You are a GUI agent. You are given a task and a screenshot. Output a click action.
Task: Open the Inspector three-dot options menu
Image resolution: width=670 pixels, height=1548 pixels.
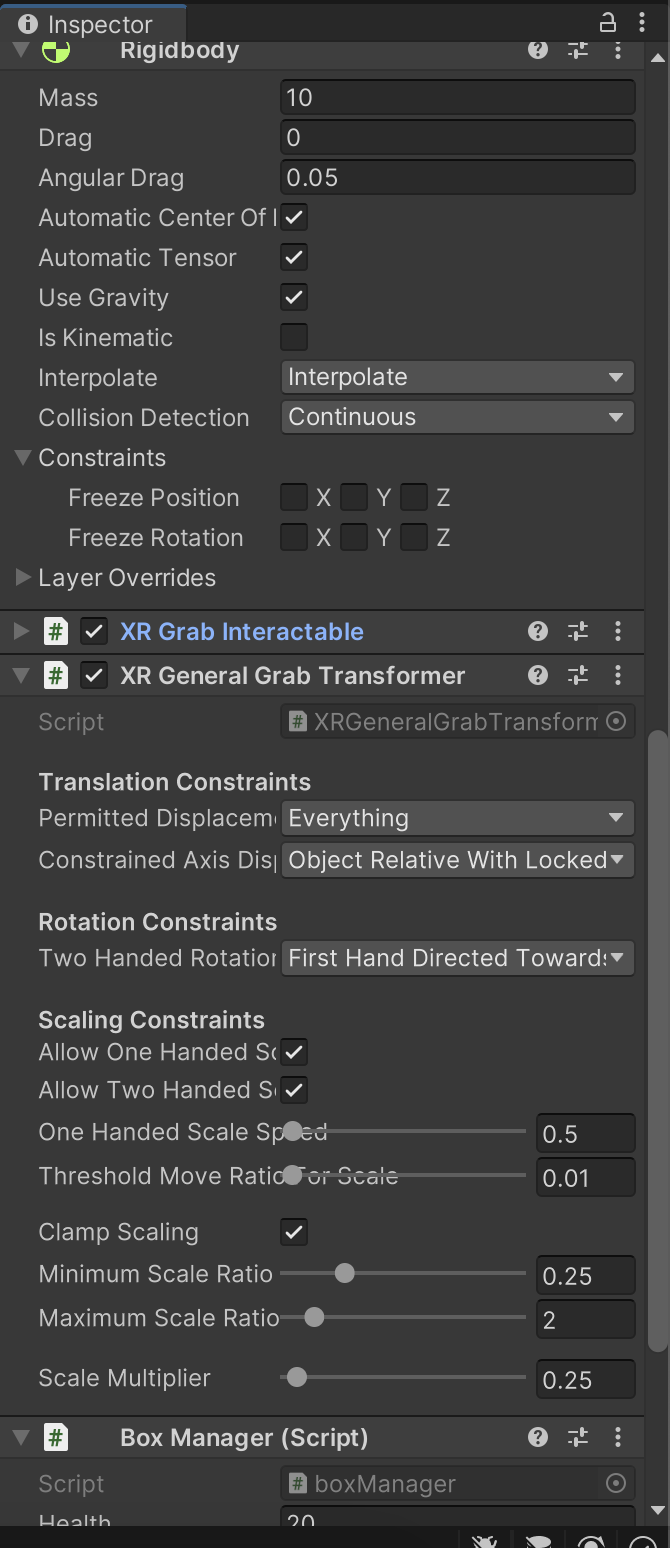pyautogui.click(x=641, y=23)
